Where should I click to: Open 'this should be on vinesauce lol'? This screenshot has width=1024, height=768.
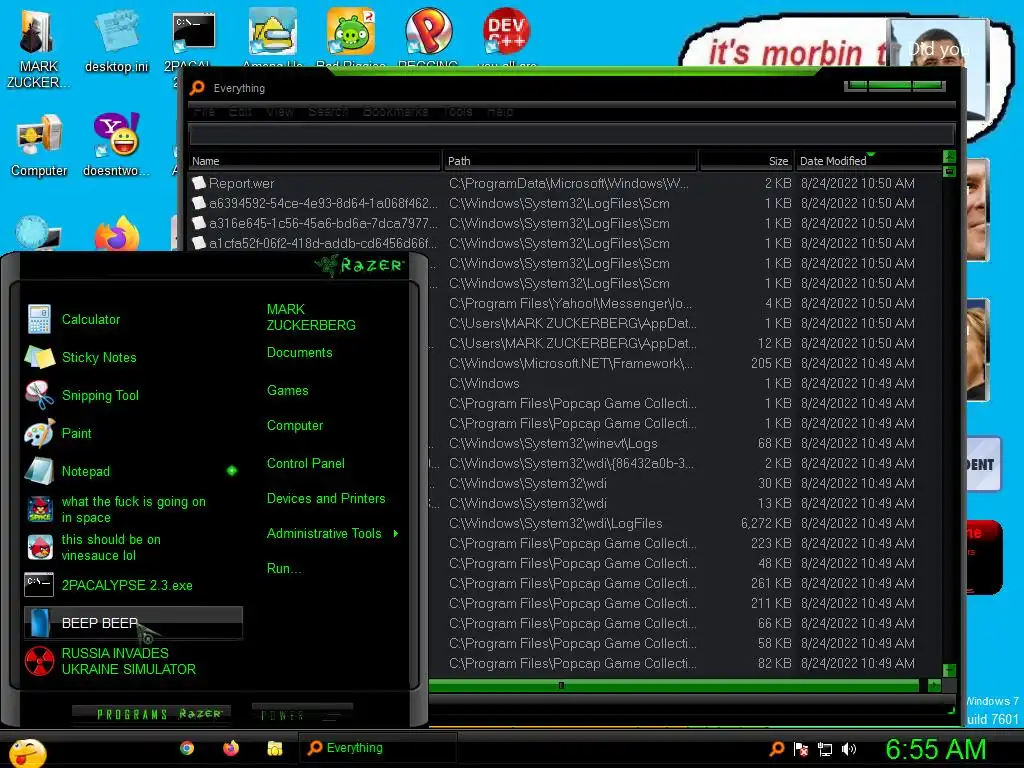pyautogui.click(x=131, y=547)
